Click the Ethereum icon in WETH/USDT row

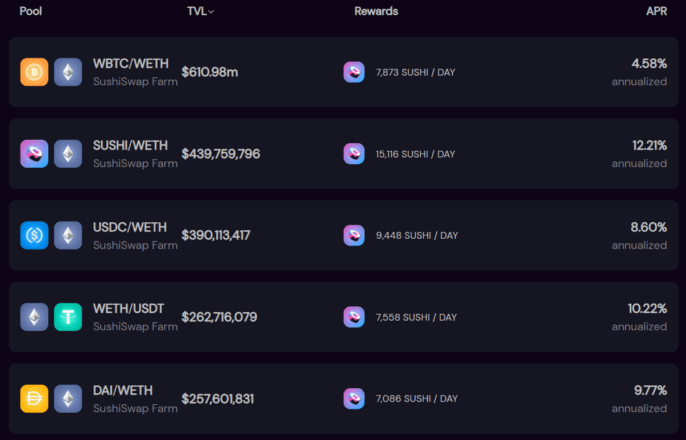[x=34, y=317]
